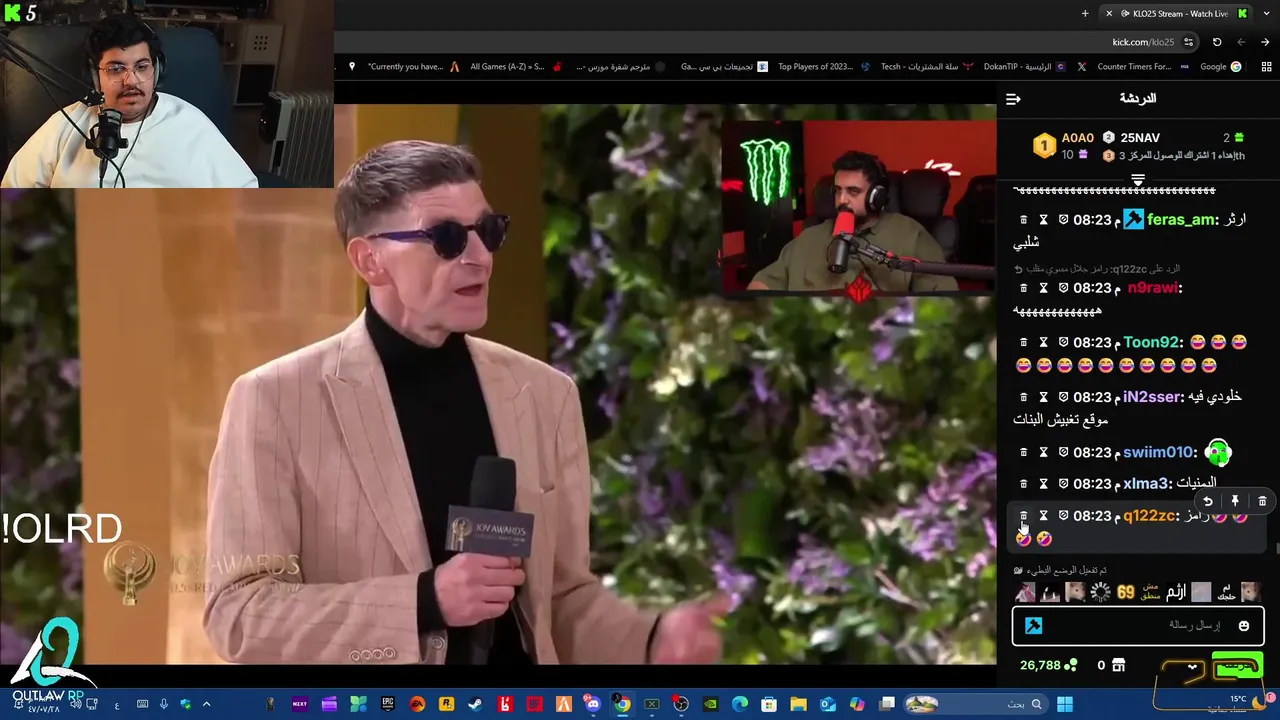Open Rockstar Games Launcher from taskbar
Image resolution: width=1280 pixels, height=720 pixels.
click(x=446, y=704)
